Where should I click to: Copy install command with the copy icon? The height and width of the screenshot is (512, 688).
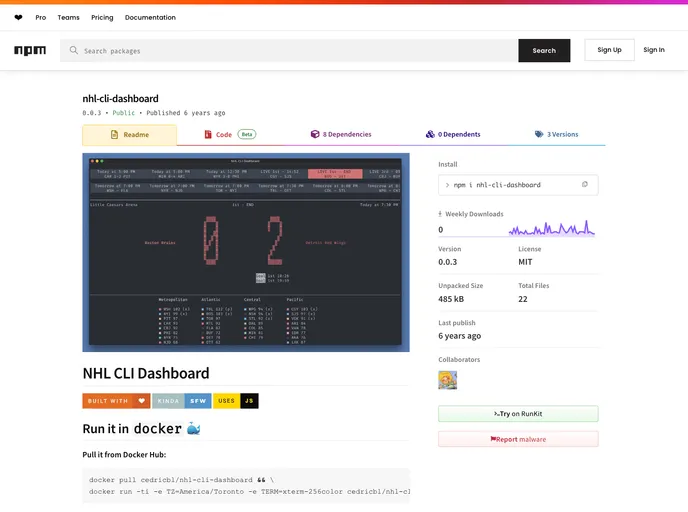pos(584,184)
